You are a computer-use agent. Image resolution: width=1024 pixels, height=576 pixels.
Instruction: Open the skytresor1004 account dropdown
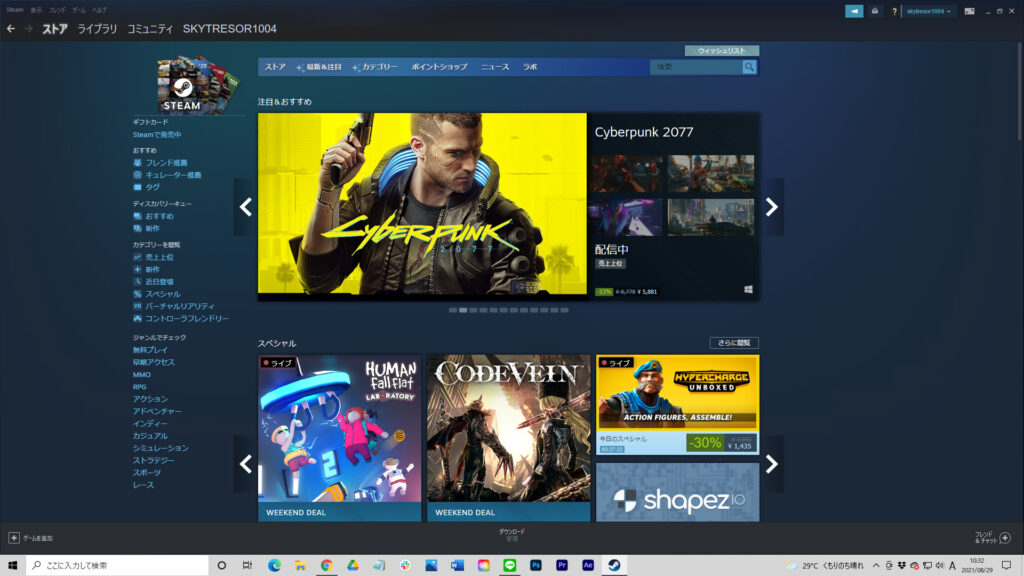[928, 11]
